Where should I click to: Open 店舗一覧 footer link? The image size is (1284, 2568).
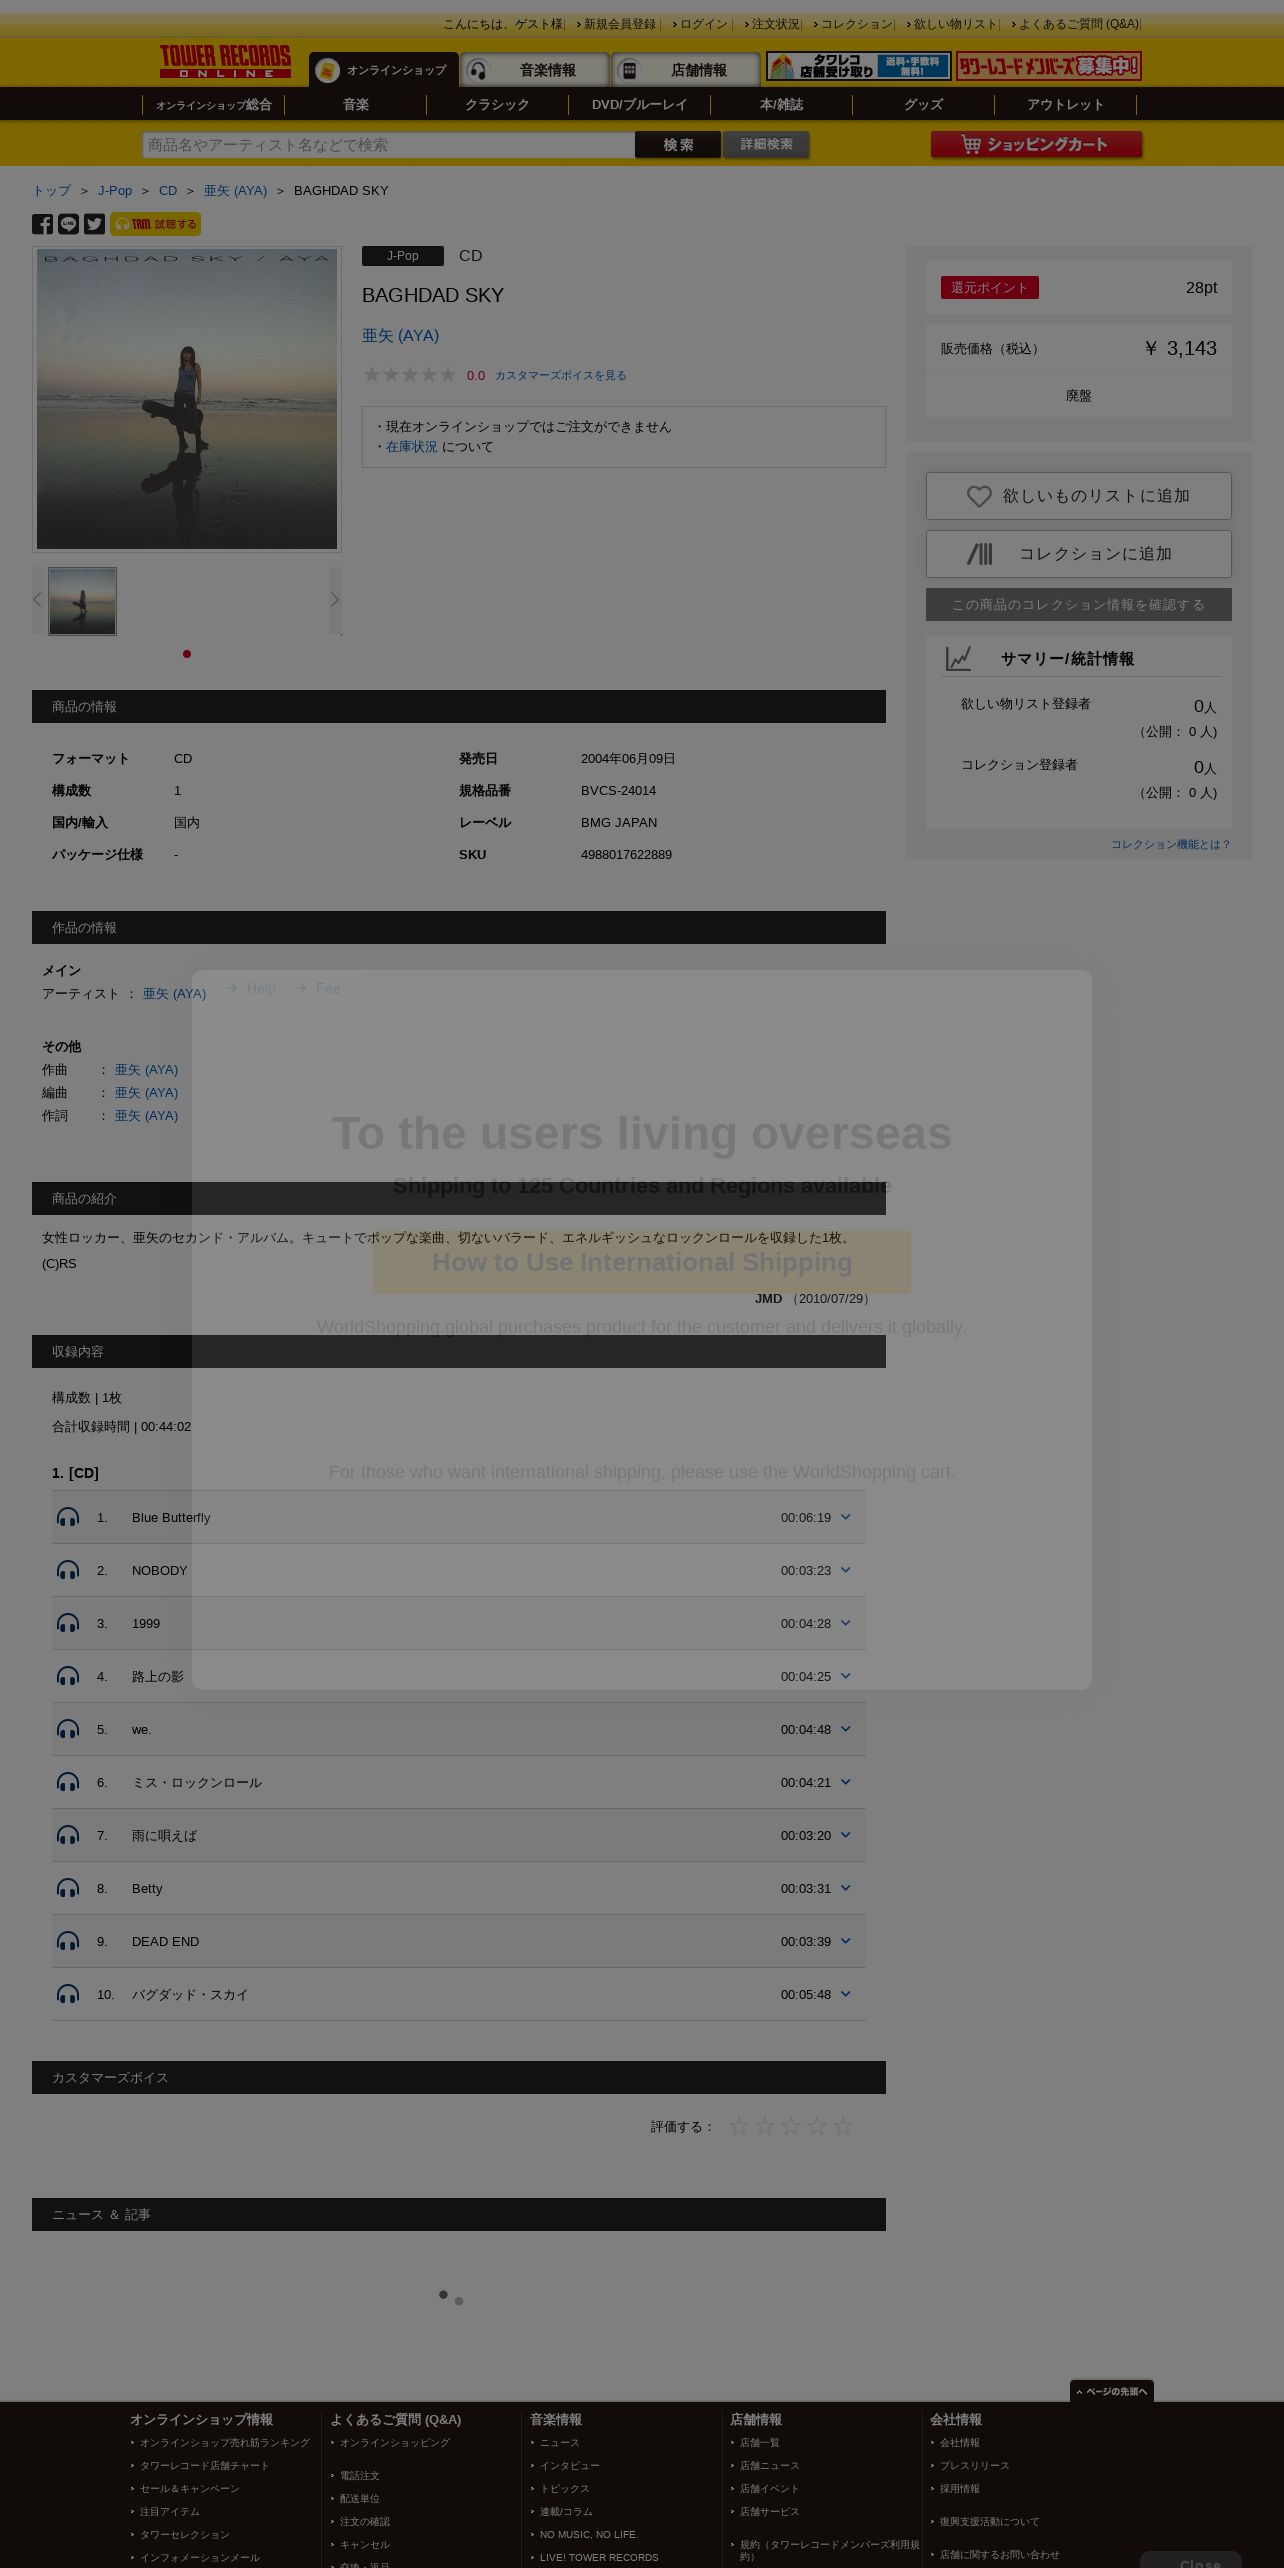(759, 2442)
